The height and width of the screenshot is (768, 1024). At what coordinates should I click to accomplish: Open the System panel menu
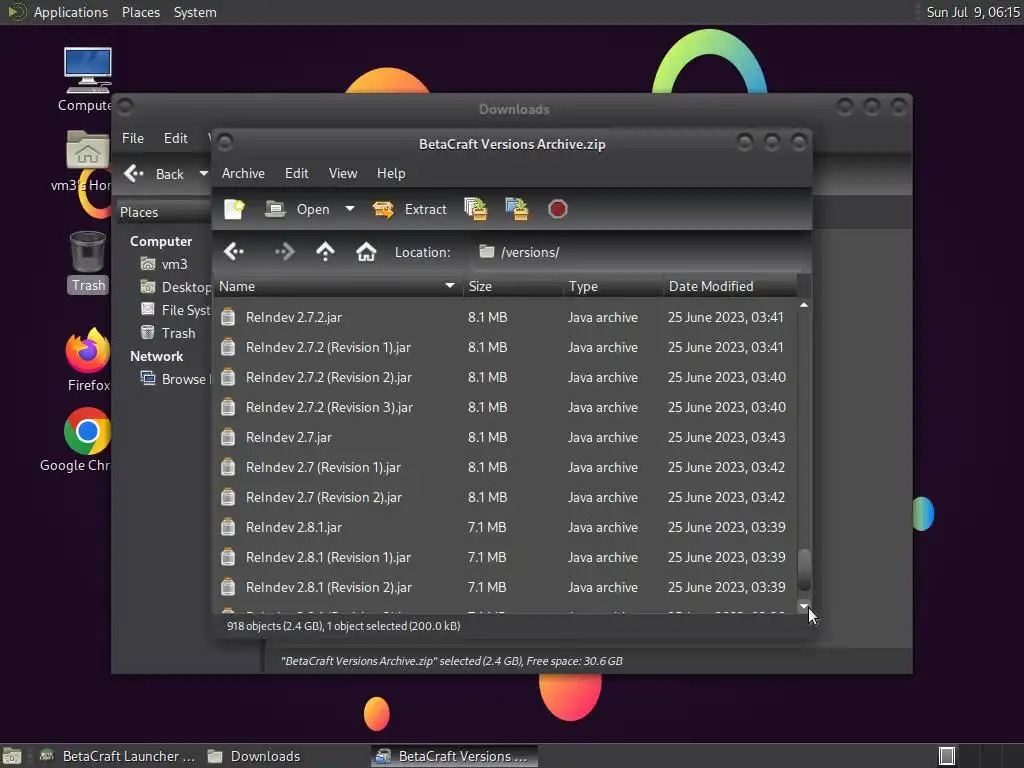tap(195, 12)
